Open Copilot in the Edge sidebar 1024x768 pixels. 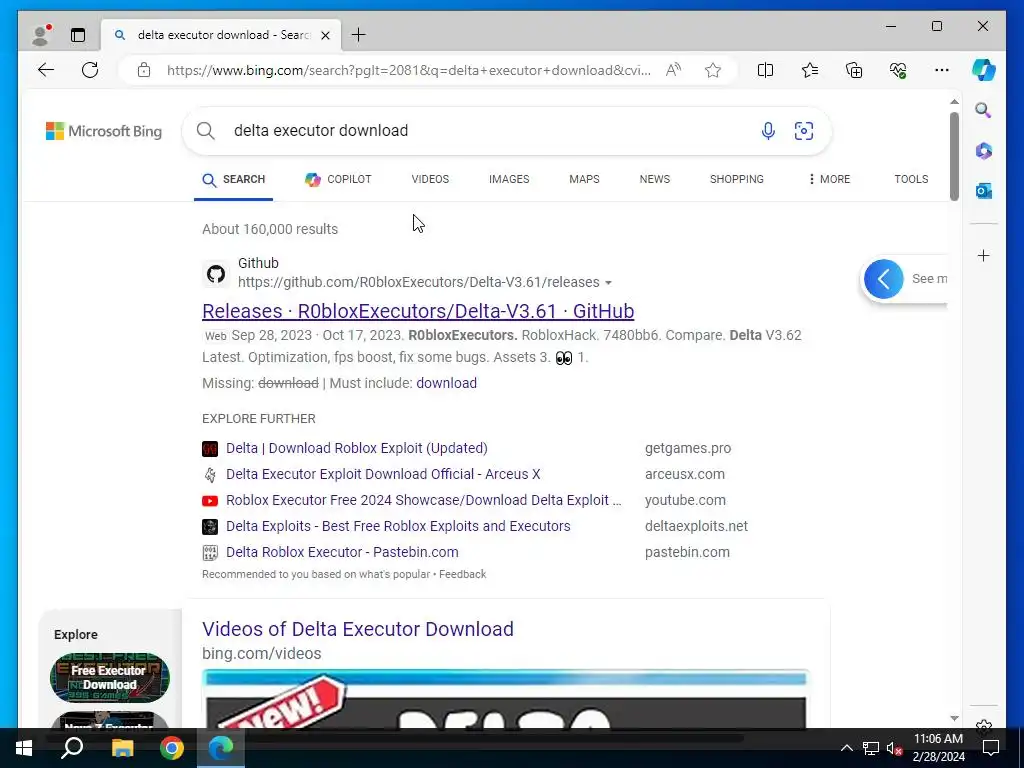984,70
